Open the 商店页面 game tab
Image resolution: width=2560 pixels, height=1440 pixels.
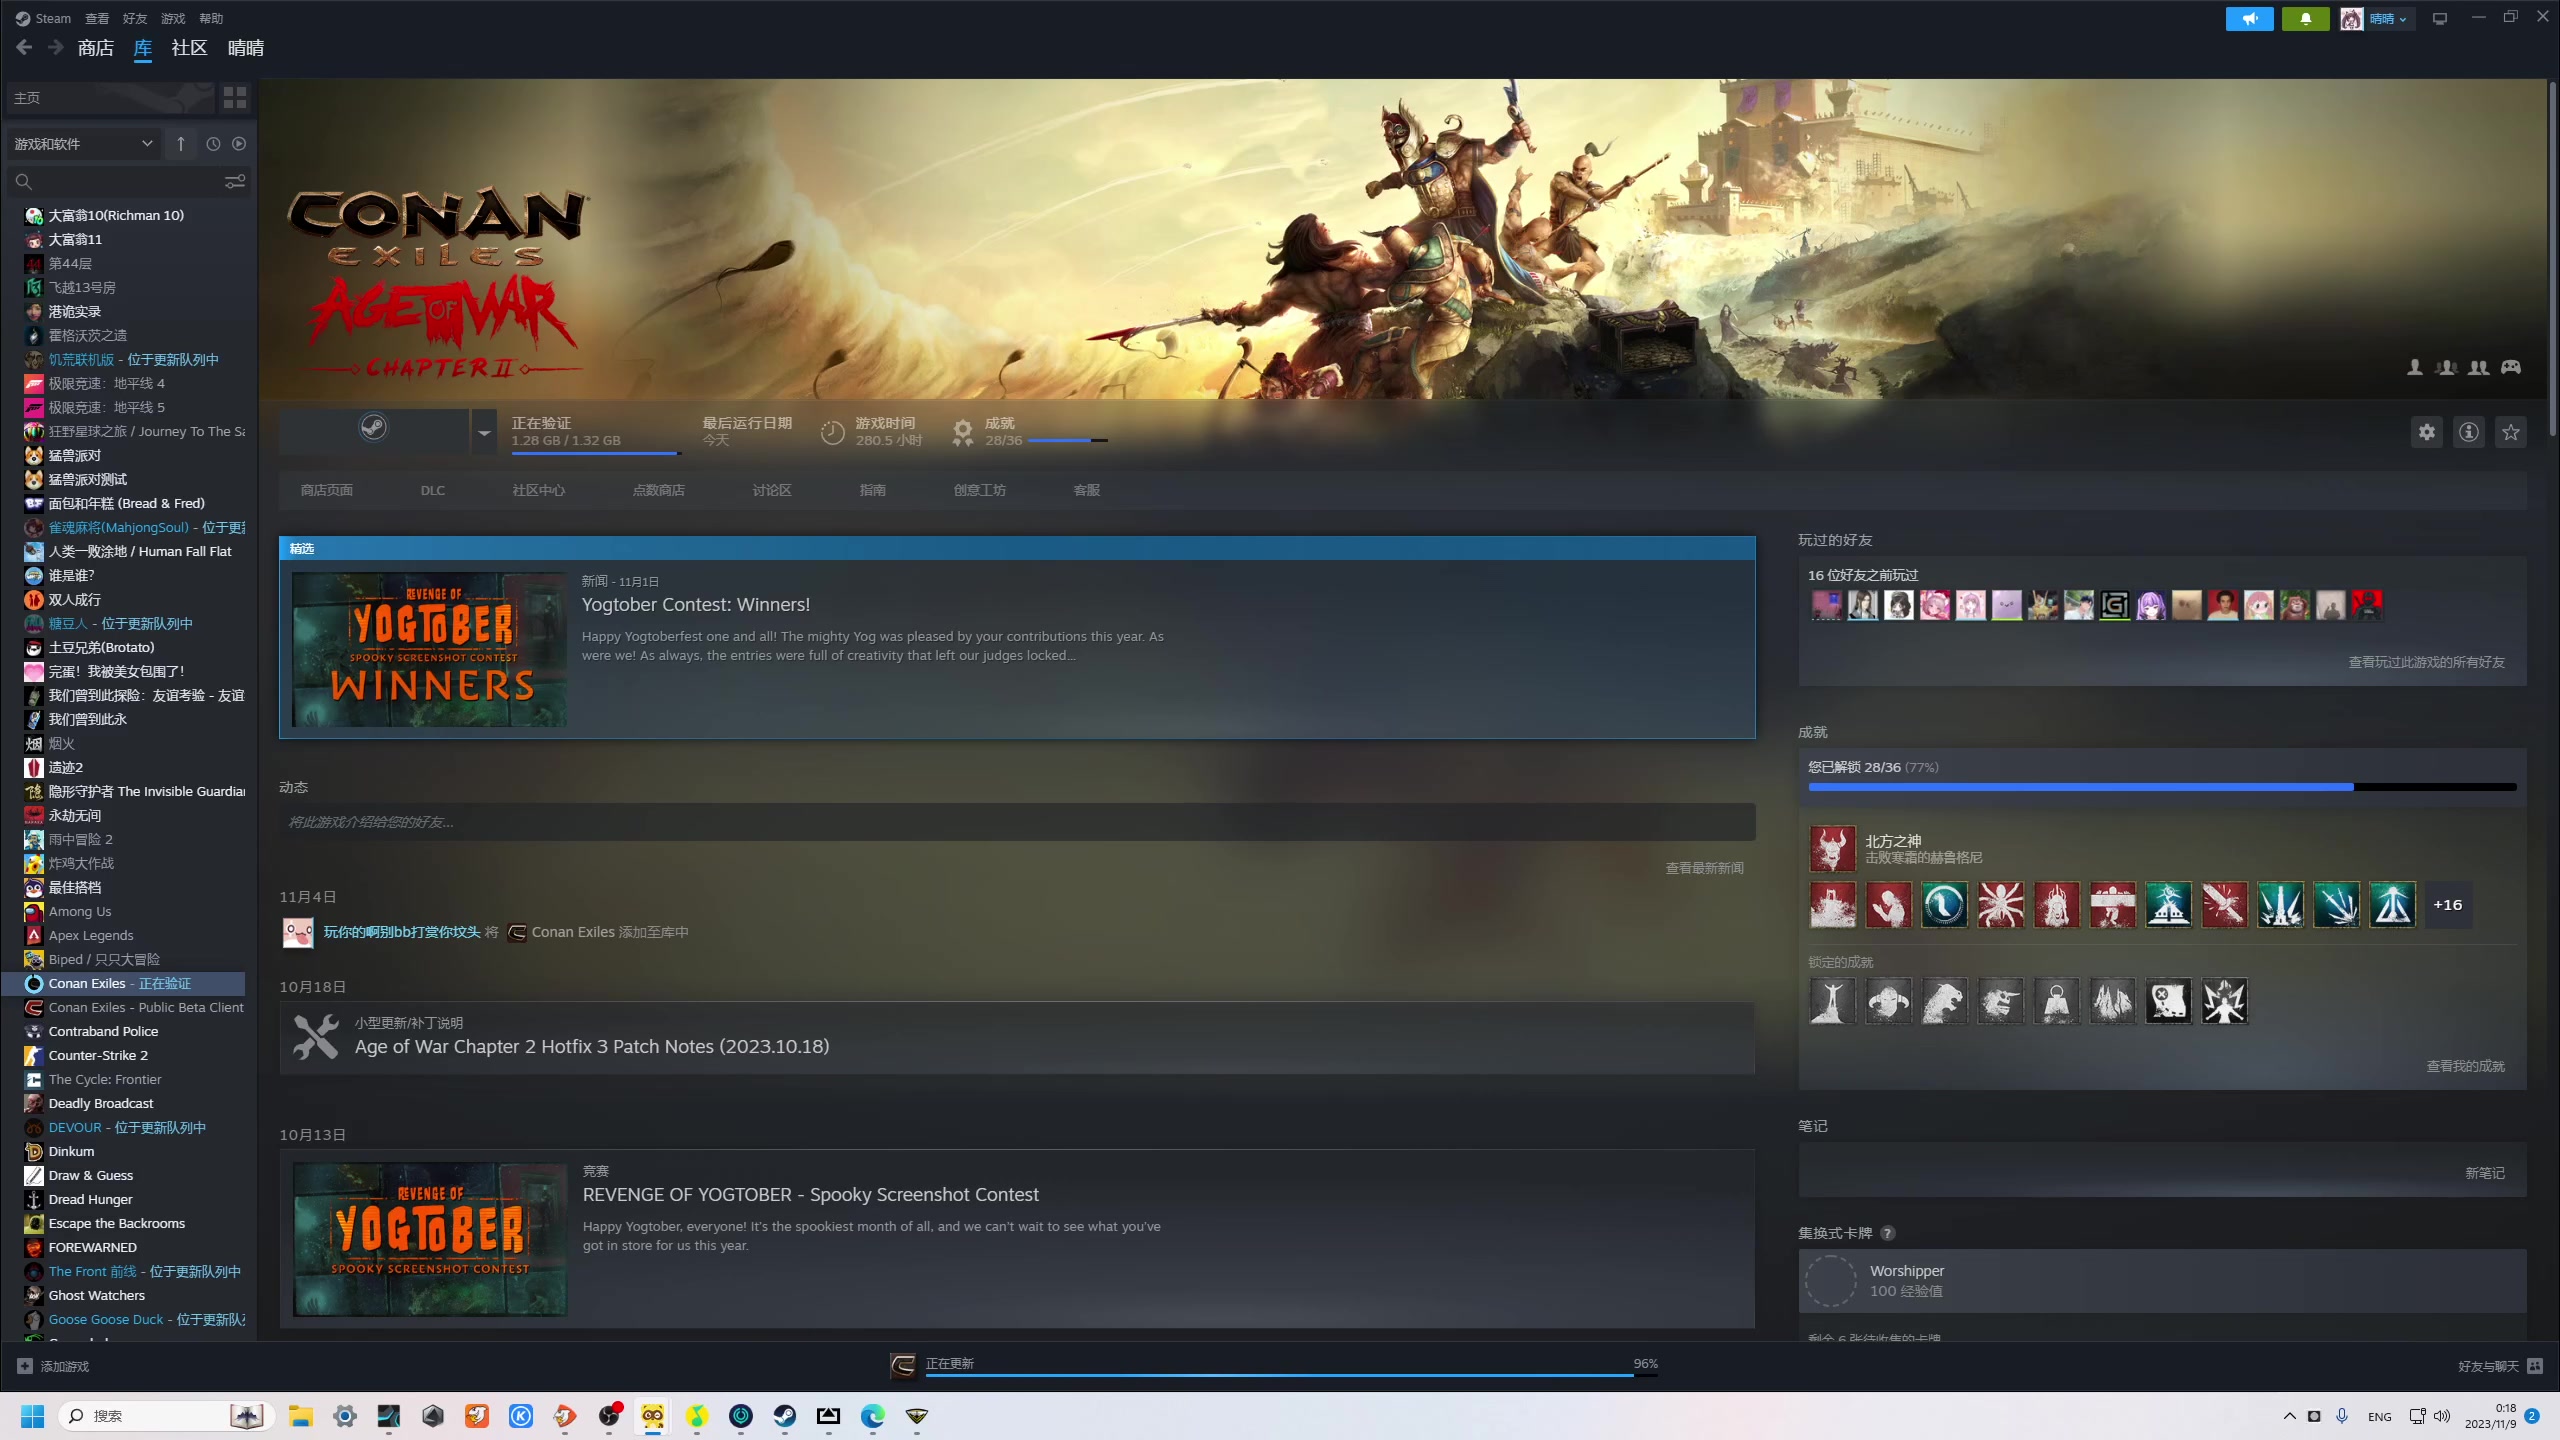pyautogui.click(x=327, y=490)
